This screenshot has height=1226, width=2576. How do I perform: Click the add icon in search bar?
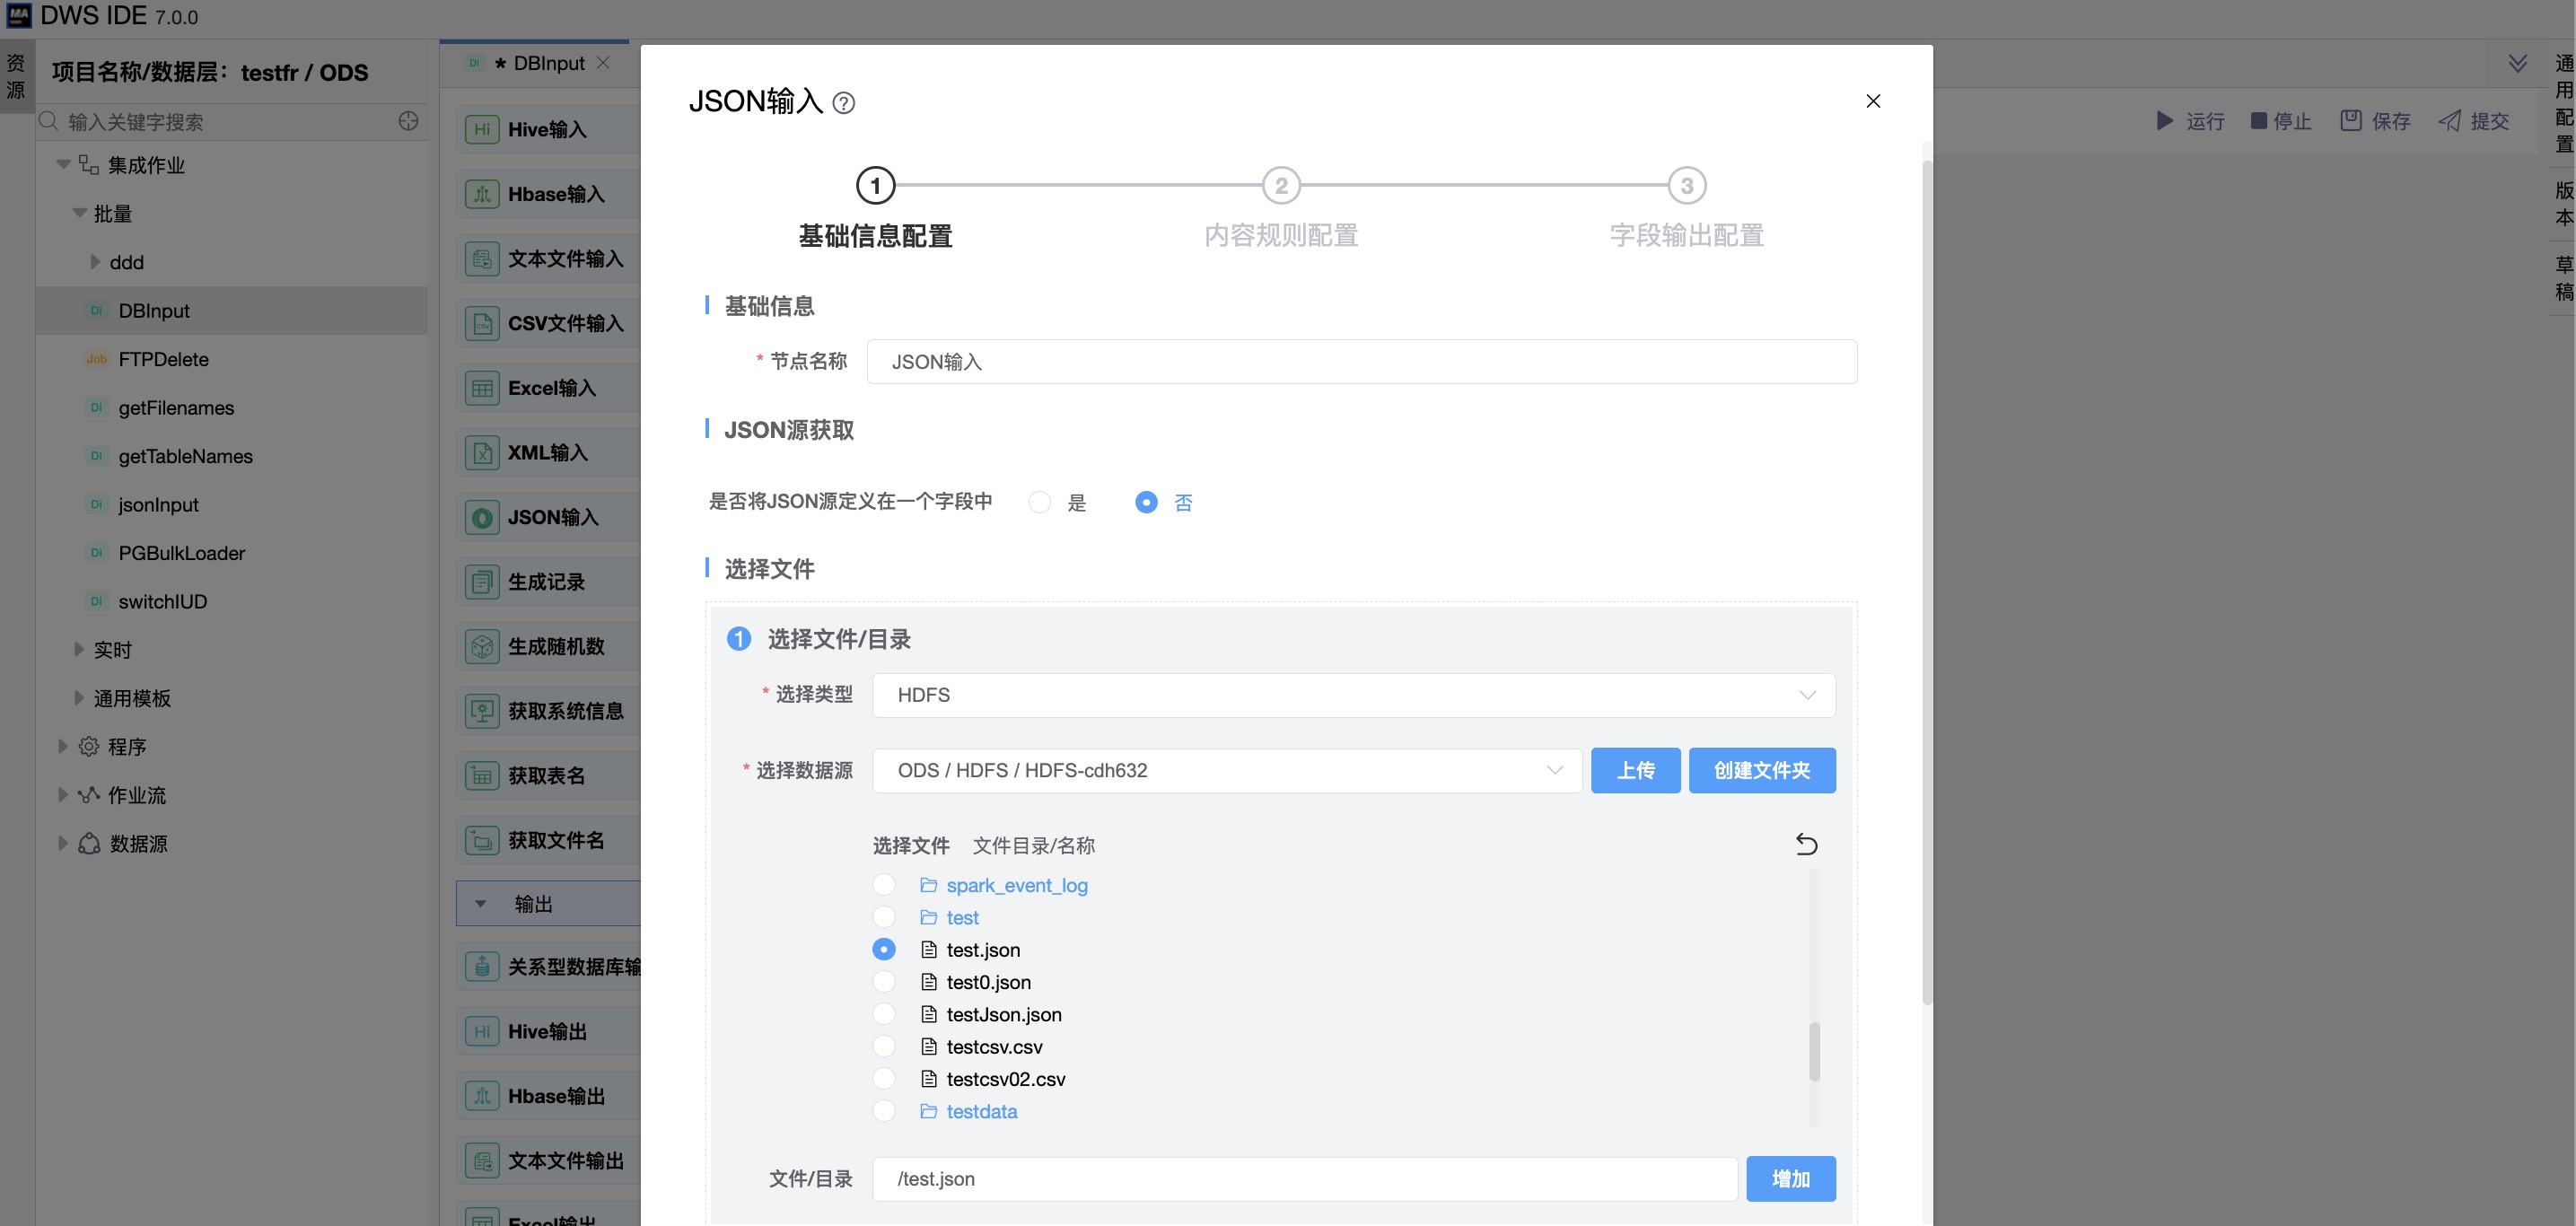coord(408,121)
